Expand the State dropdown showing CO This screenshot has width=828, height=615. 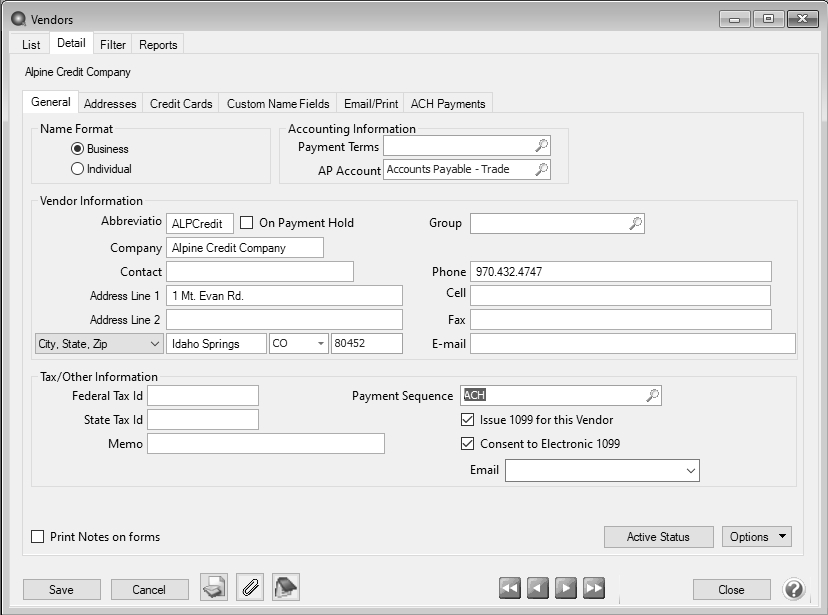[x=320, y=344]
